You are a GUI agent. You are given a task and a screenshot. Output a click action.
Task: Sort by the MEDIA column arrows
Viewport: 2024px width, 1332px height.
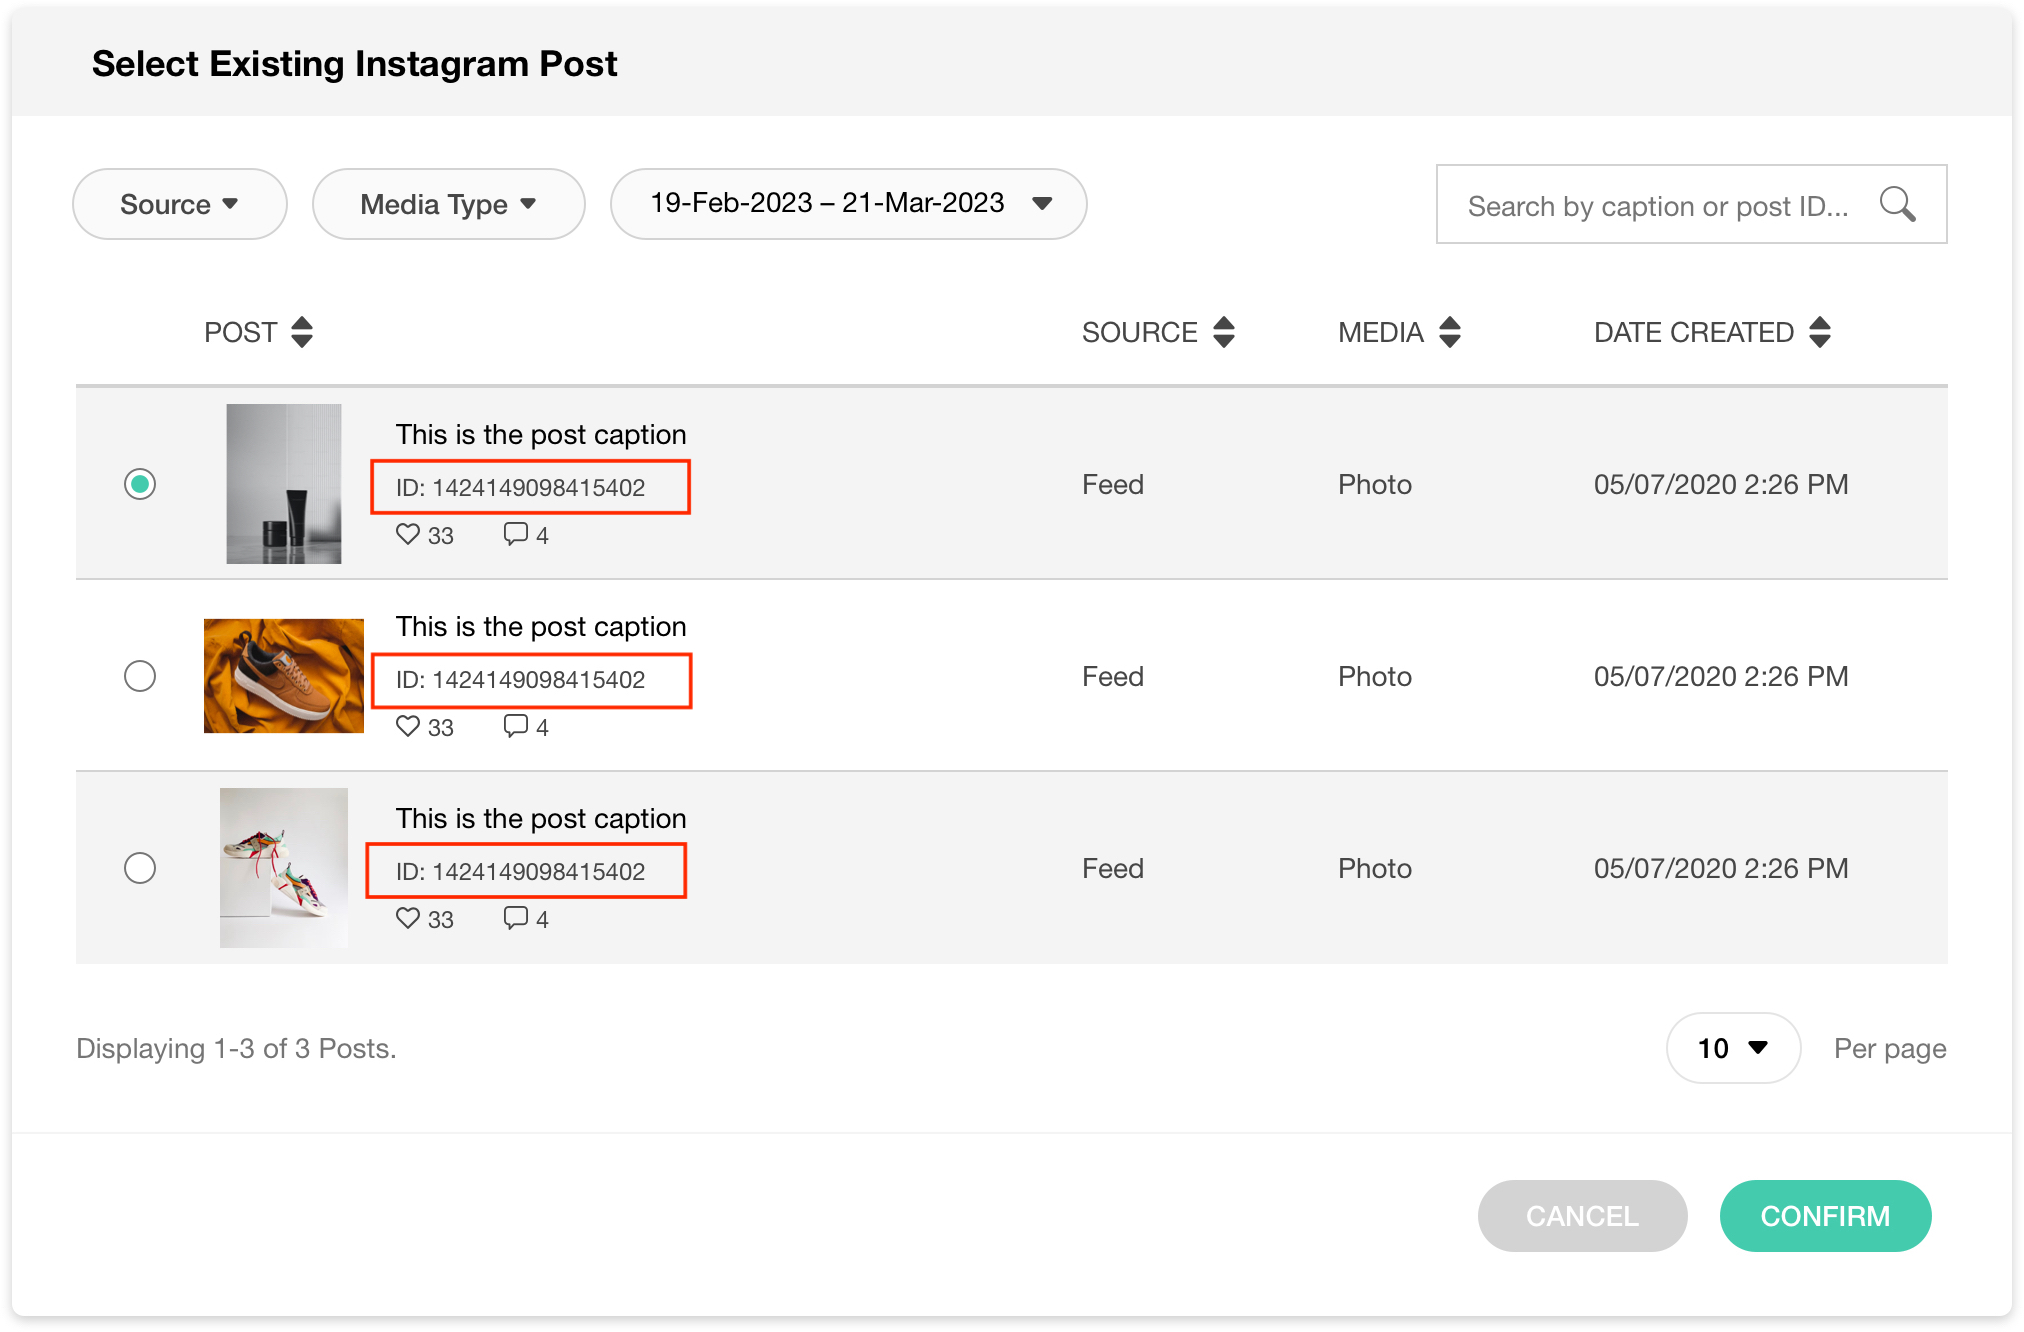(x=1450, y=331)
